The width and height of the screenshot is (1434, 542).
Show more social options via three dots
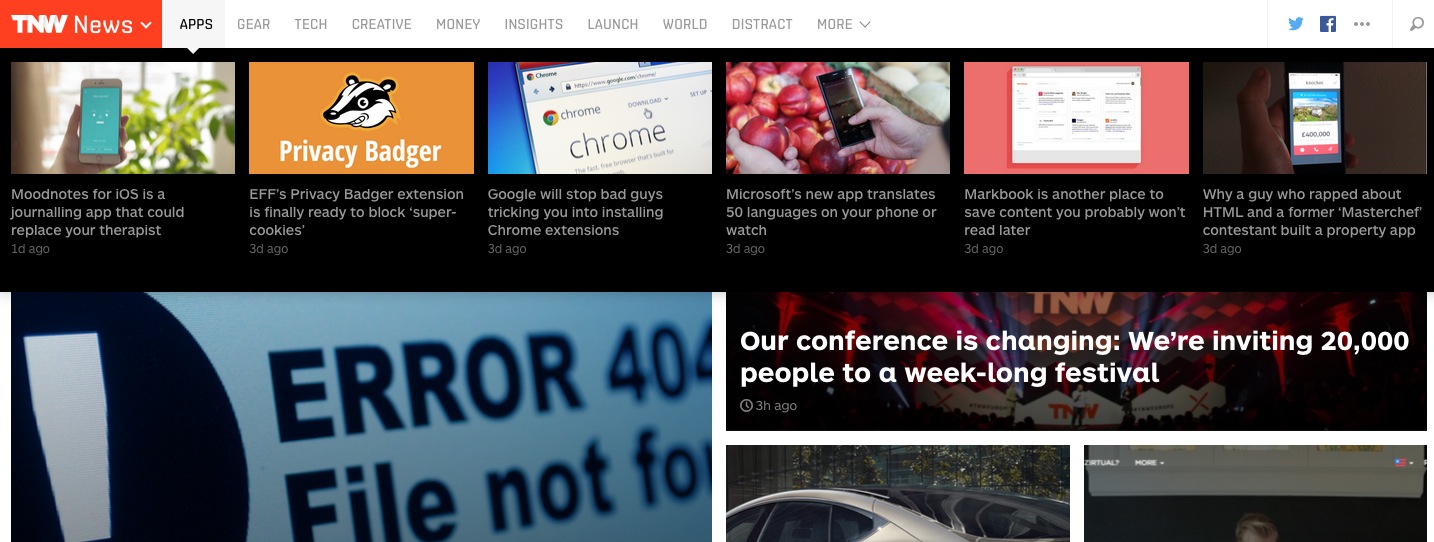click(x=1362, y=24)
